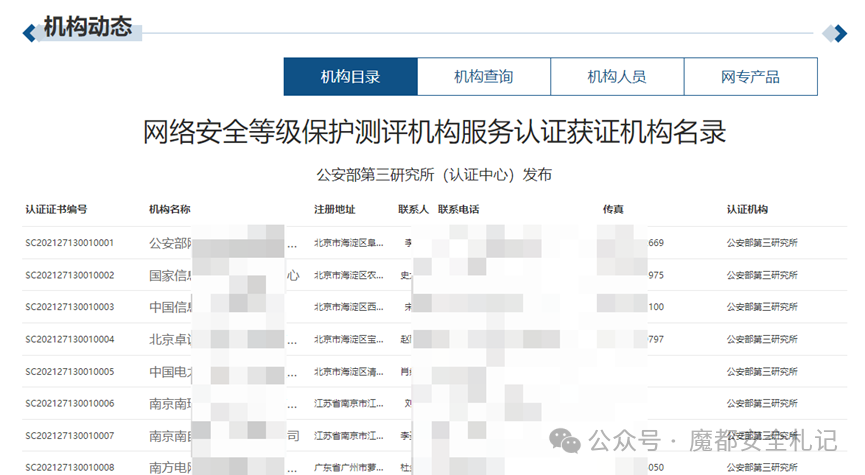Click 公安部第三研究所 in row SC202127130010005
865x475 pixels.
tap(762, 371)
